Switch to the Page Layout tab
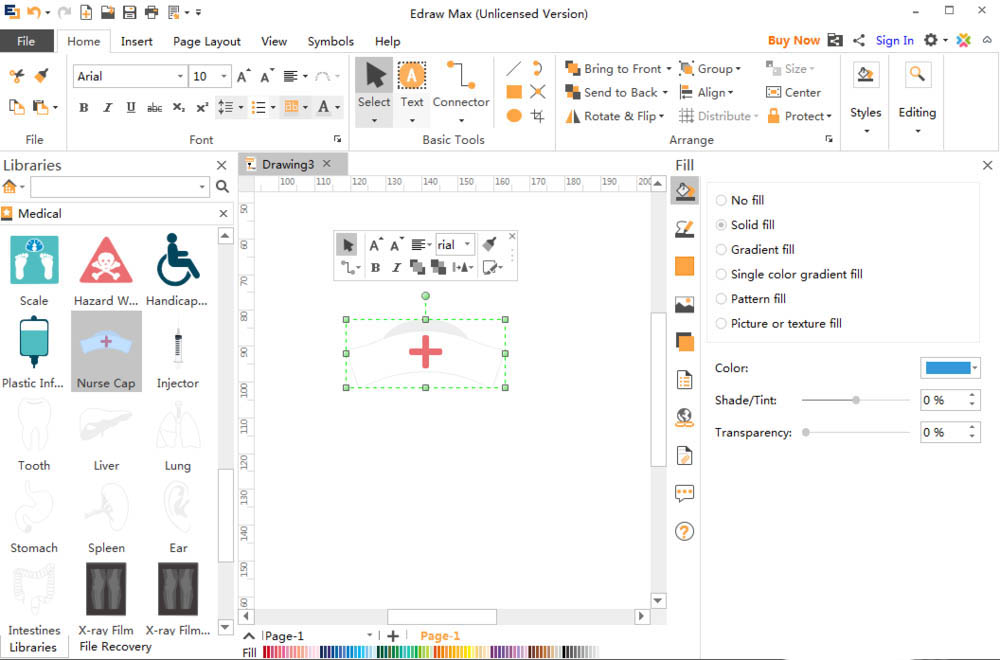The height and width of the screenshot is (660, 1000). pos(207,41)
